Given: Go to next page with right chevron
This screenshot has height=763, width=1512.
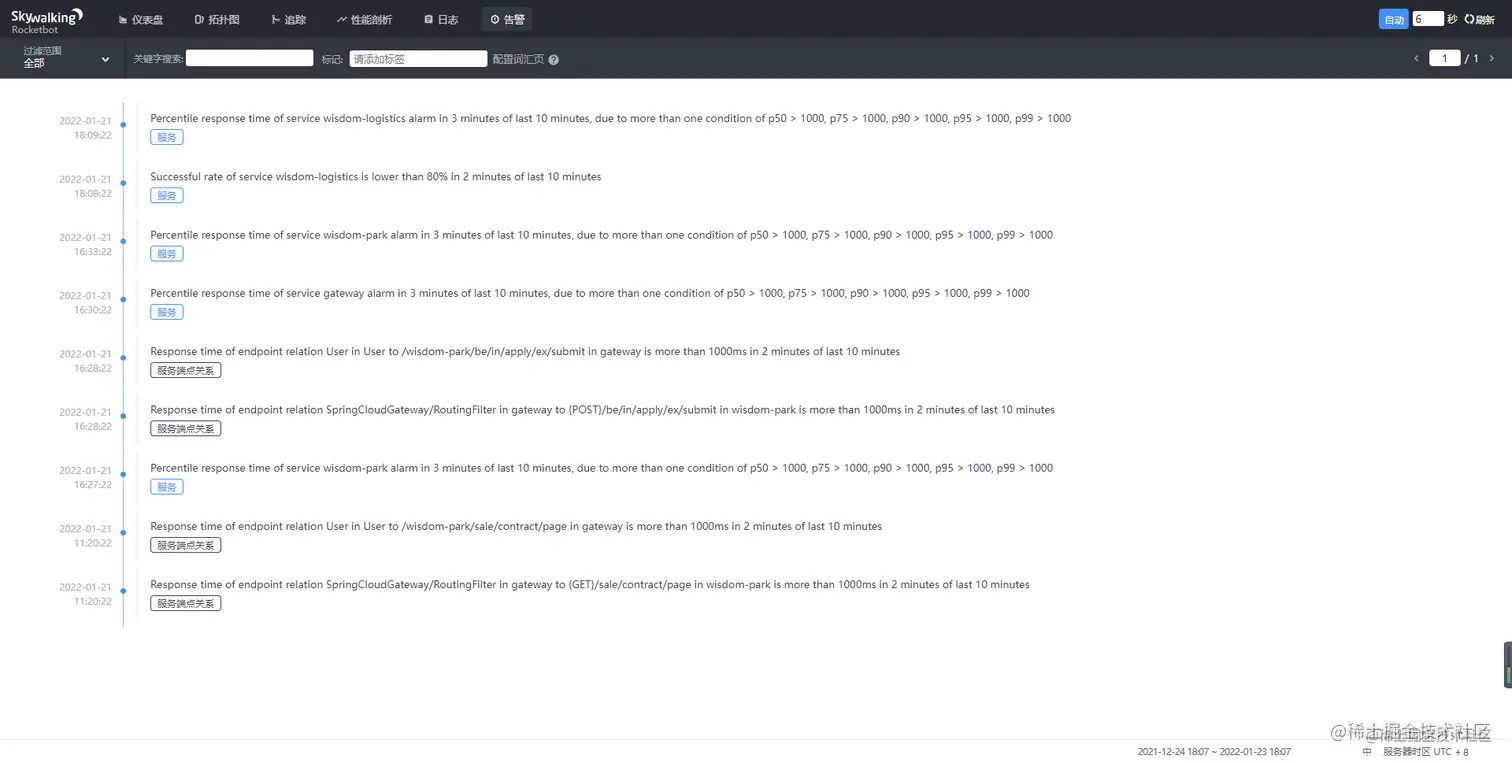Looking at the screenshot, I should tap(1492, 58).
